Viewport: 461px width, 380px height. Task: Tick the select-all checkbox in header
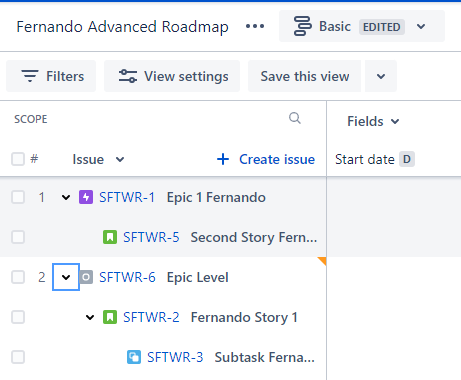point(18,159)
